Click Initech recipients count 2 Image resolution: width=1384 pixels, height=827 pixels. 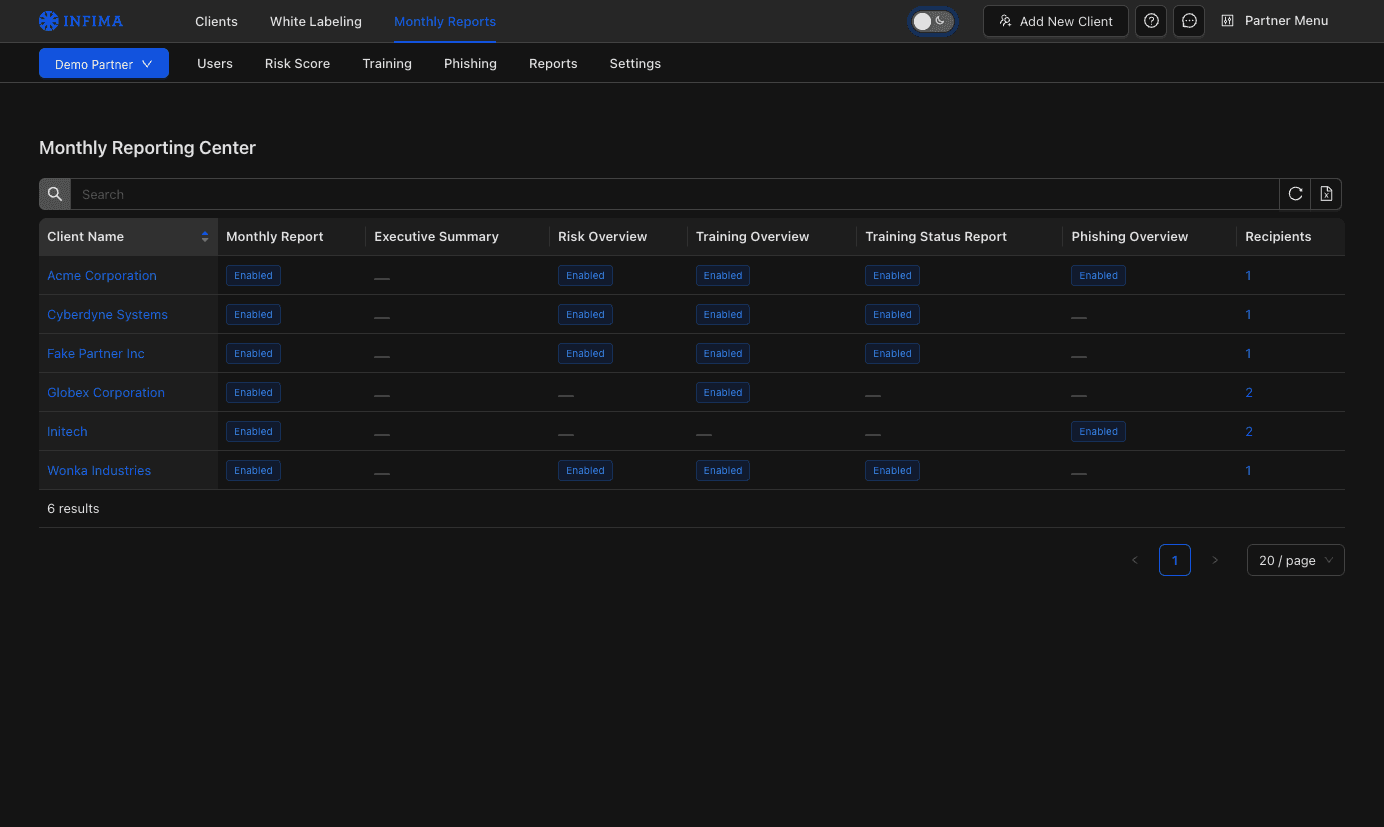point(1249,431)
